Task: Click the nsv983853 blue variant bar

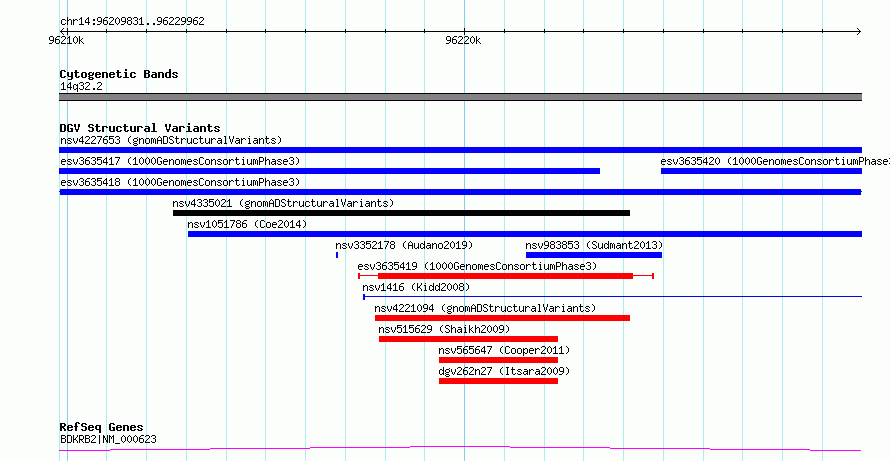Action: (x=594, y=255)
